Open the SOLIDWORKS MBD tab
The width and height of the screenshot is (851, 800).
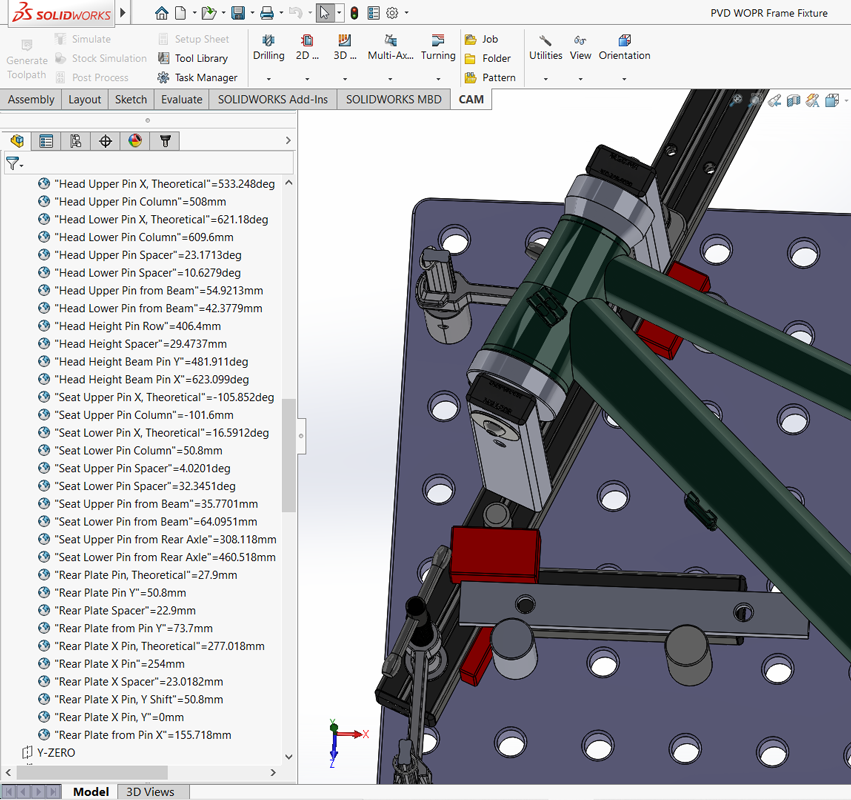(x=393, y=99)
